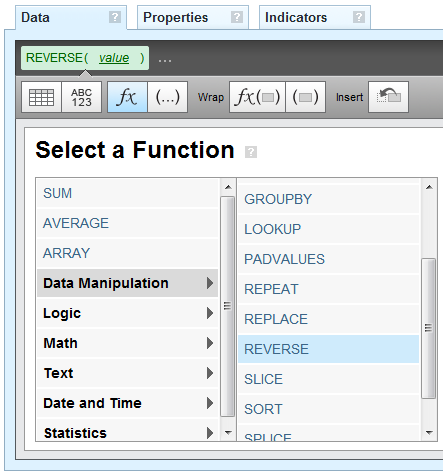The height and width of the screenshot is (475, 443).
Task: Select the REPEAT function
Action: click(328, 289)
